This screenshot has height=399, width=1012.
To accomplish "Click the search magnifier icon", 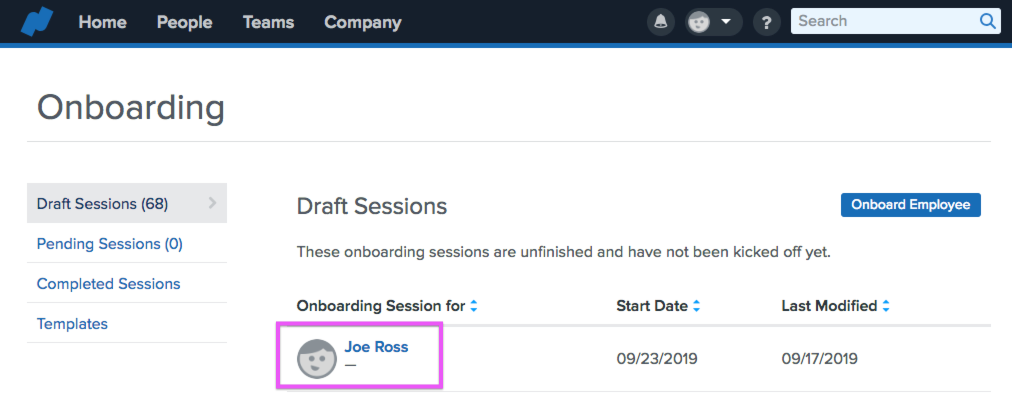I will (x=987, y=21).
